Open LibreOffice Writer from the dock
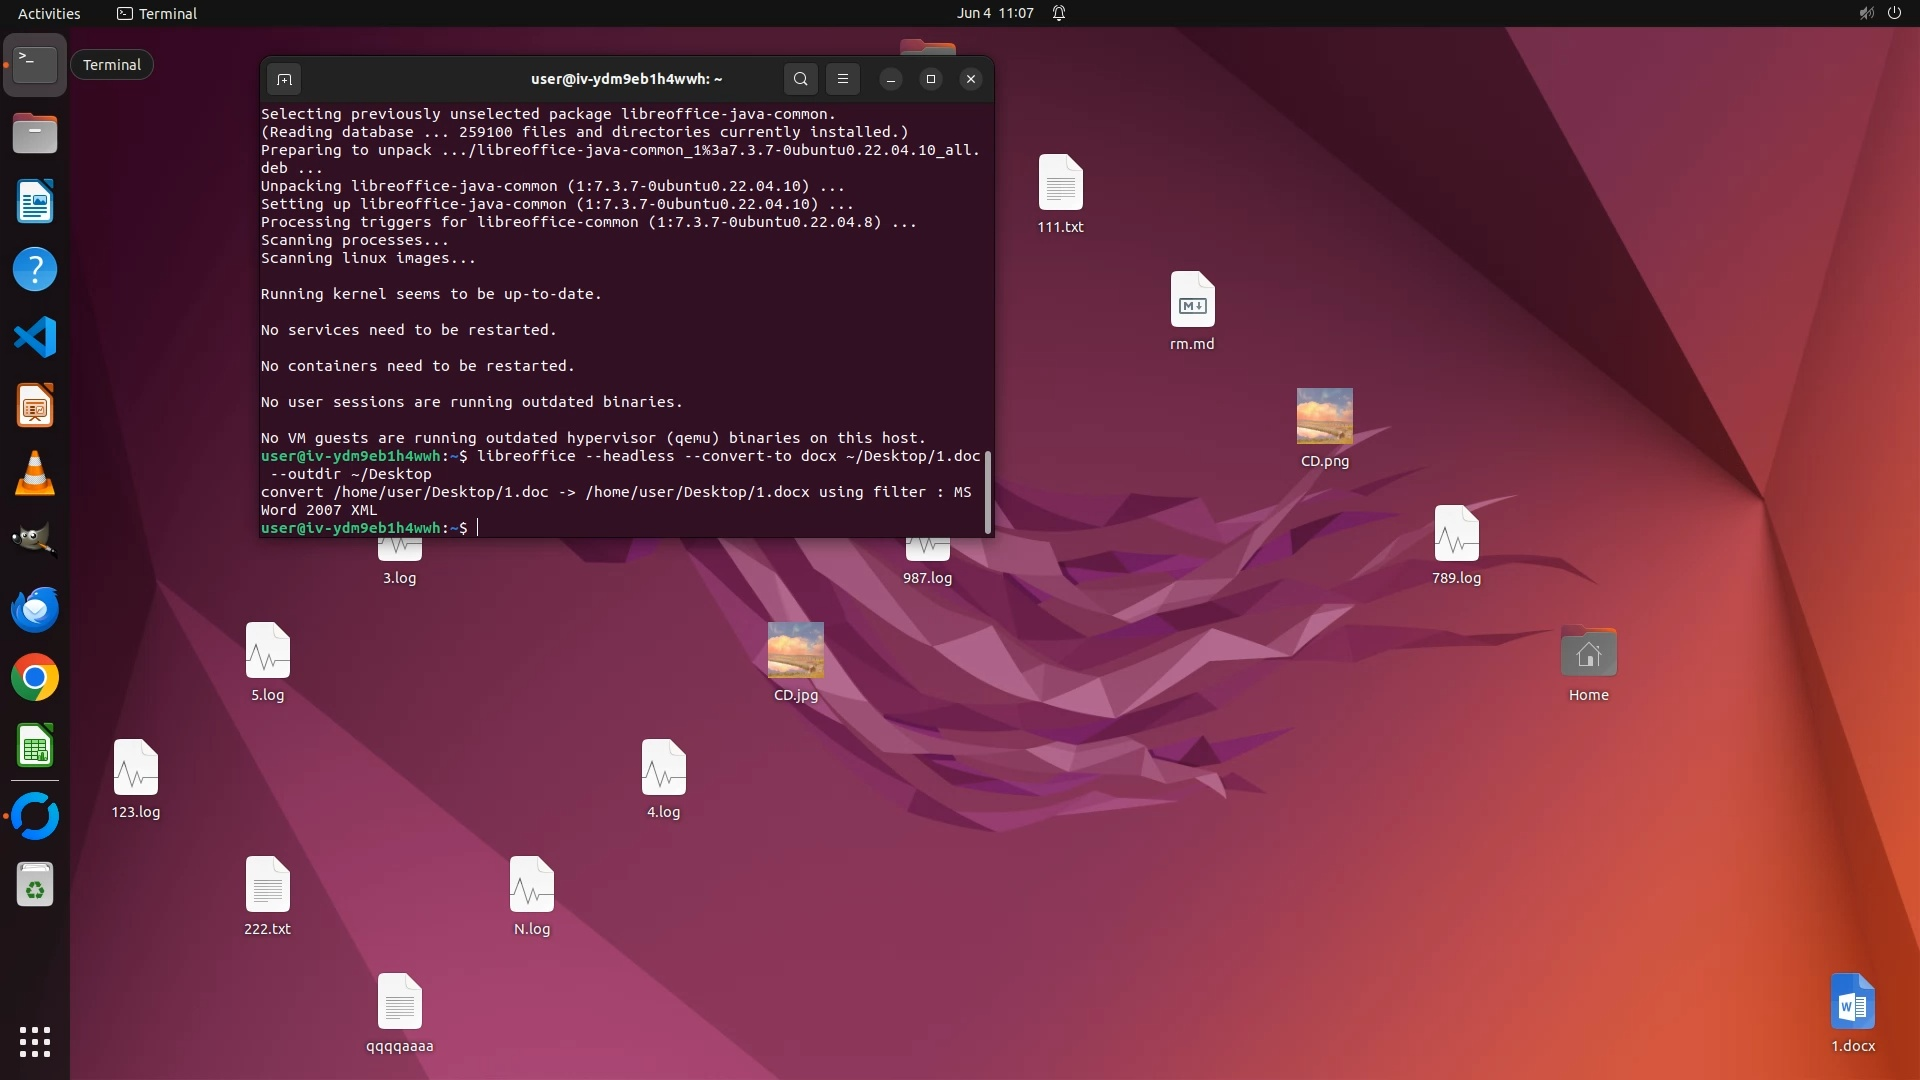The height and width of the screenshot is (1080, 1920). click(35, 202)
